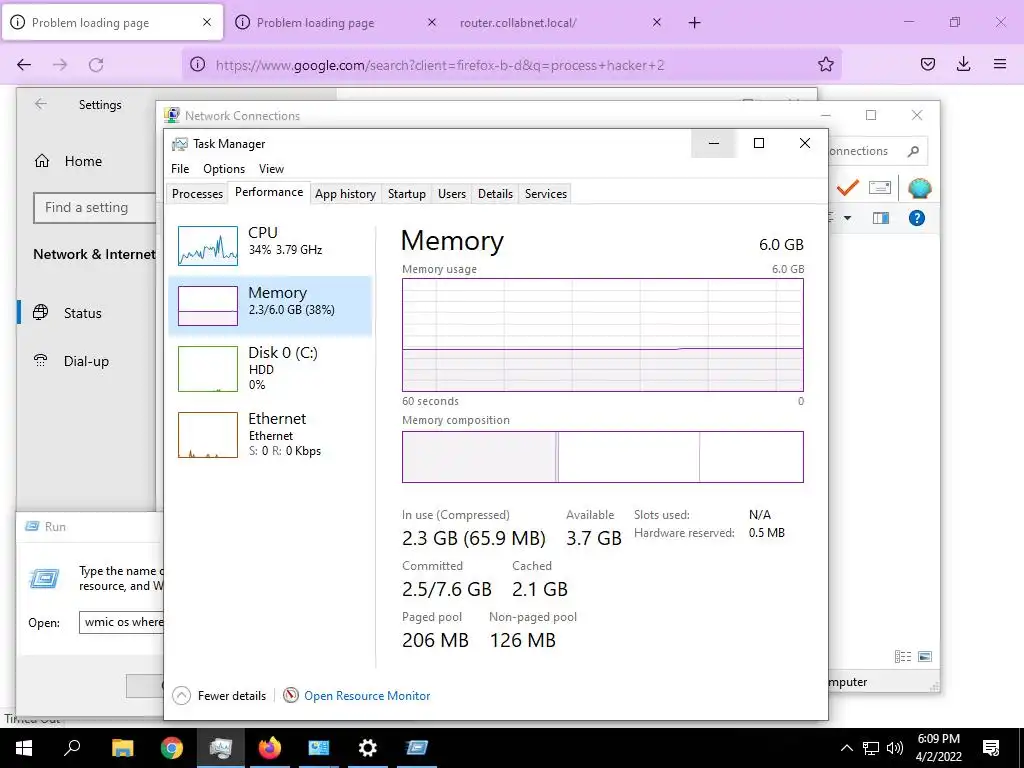Select Dial-up in Settings sidebar
1024x768 pixels.
point(86,361)
